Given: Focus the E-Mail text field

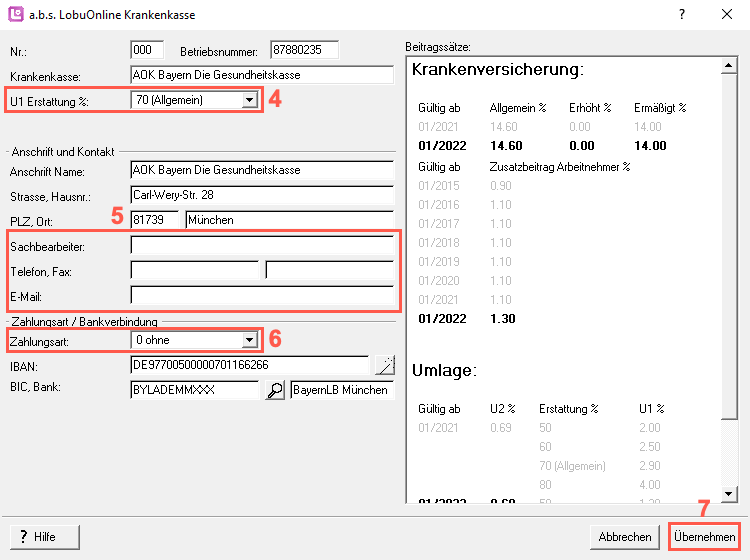Looking at the screenshot, I should tap(262, 295).
